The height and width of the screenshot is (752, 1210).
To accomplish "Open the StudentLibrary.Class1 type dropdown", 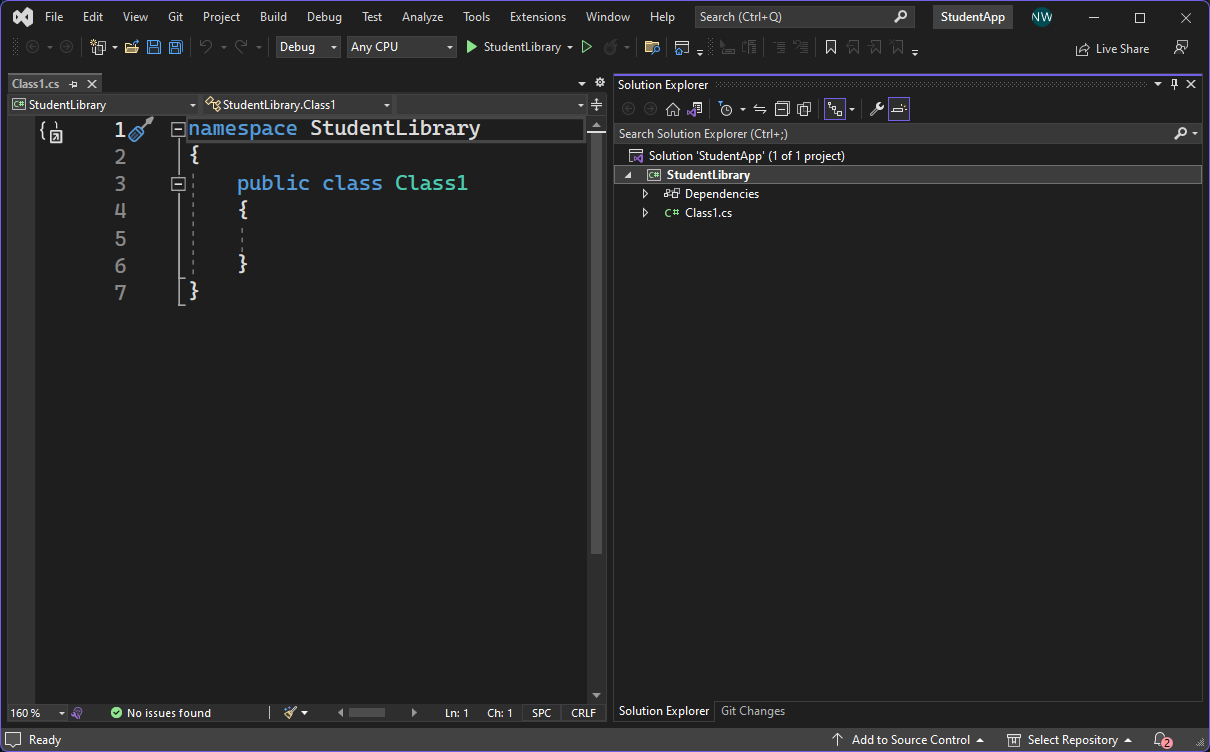I will point(297,104).
